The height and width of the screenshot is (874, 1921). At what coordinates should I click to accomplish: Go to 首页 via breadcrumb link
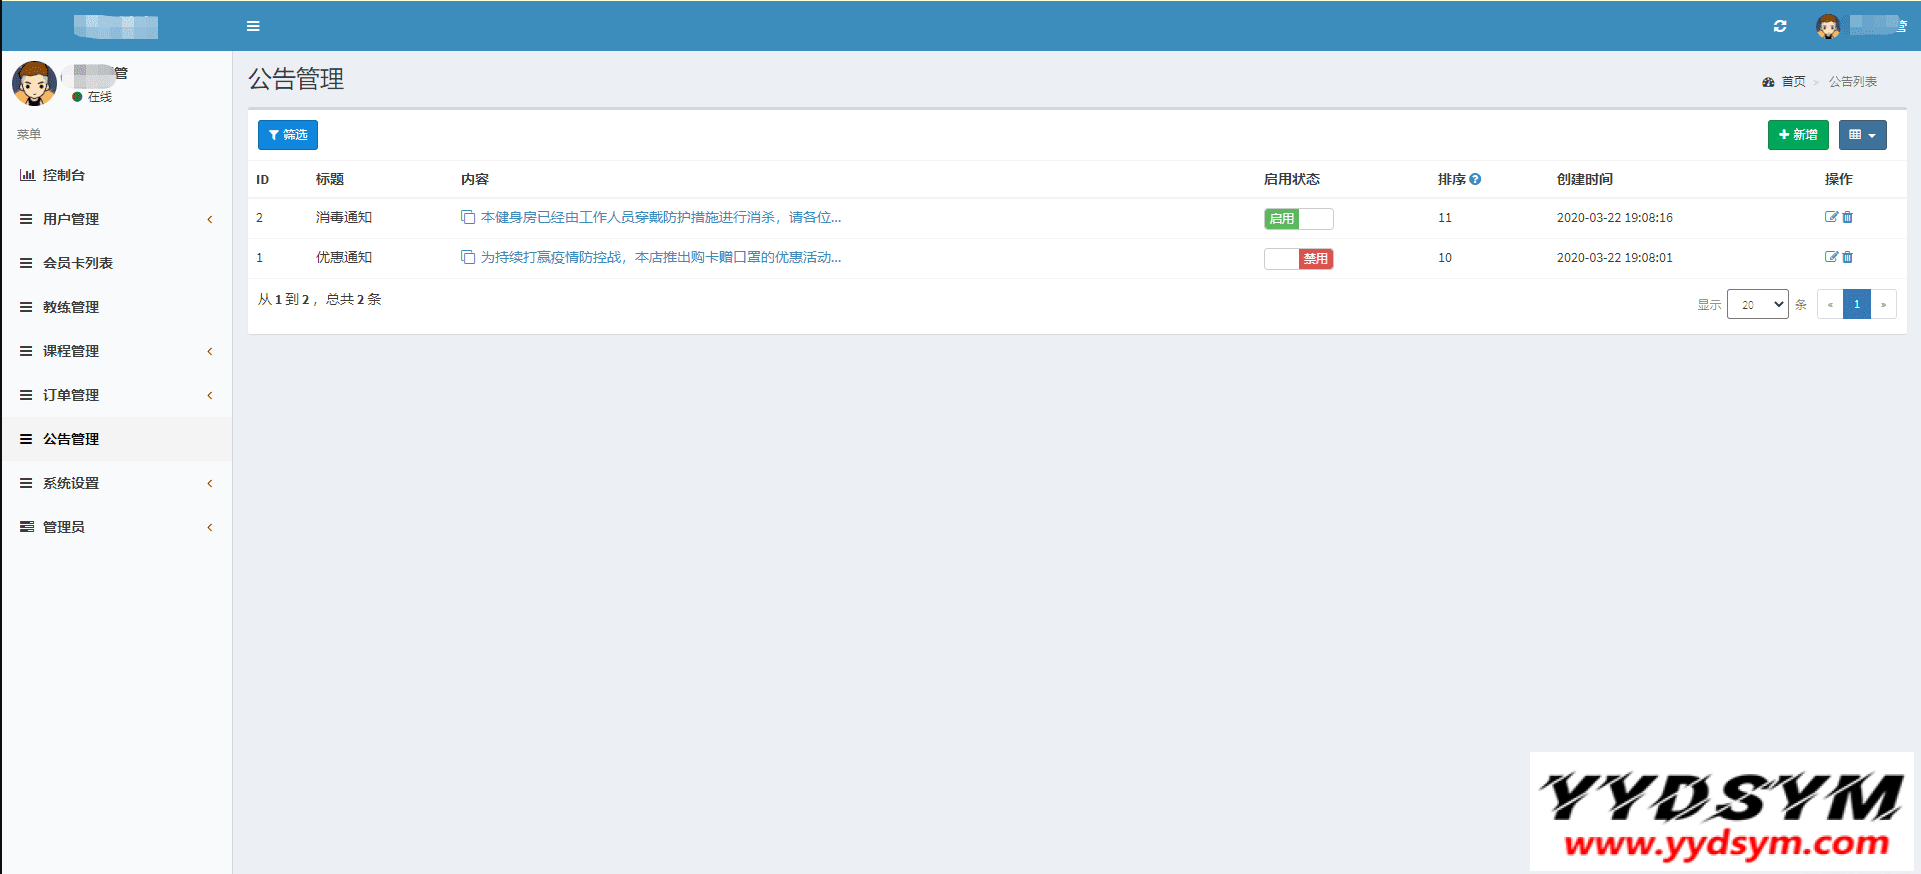[1793, 82]
